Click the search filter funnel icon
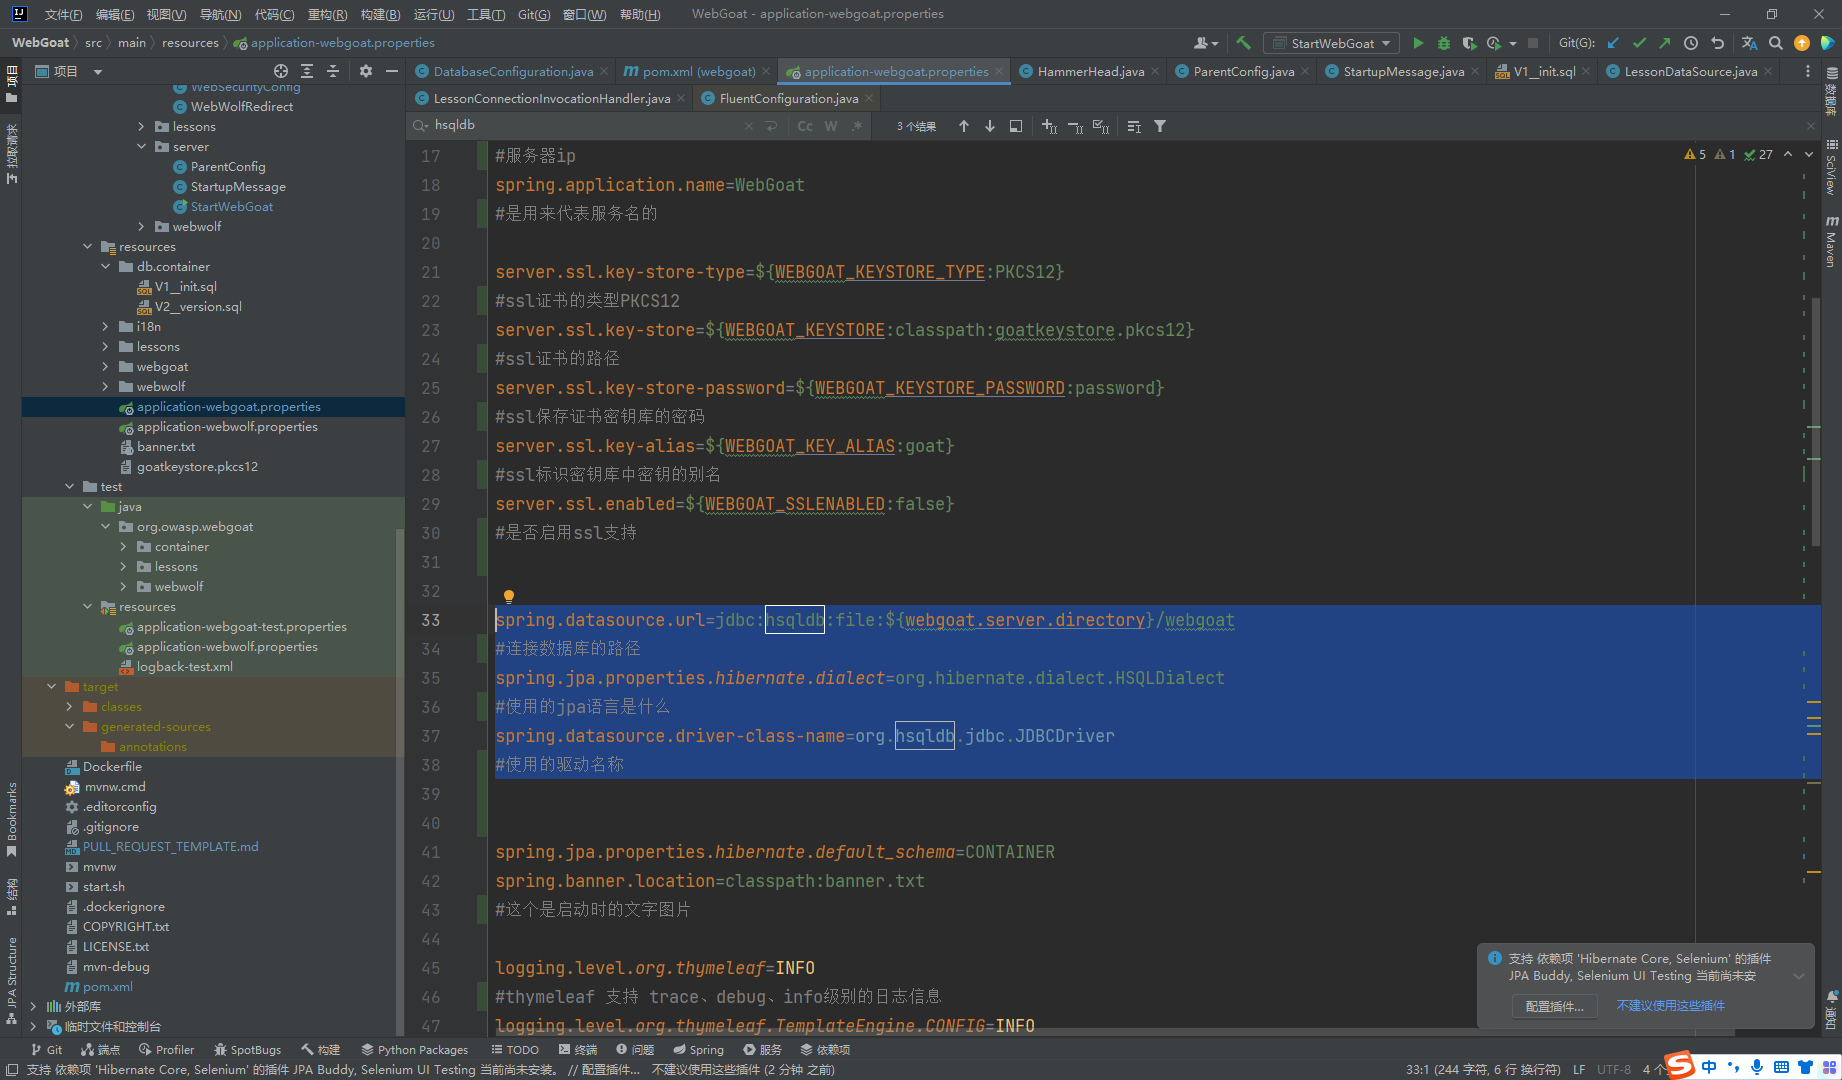The image size is (1842, 1080). coord(1160,126)
